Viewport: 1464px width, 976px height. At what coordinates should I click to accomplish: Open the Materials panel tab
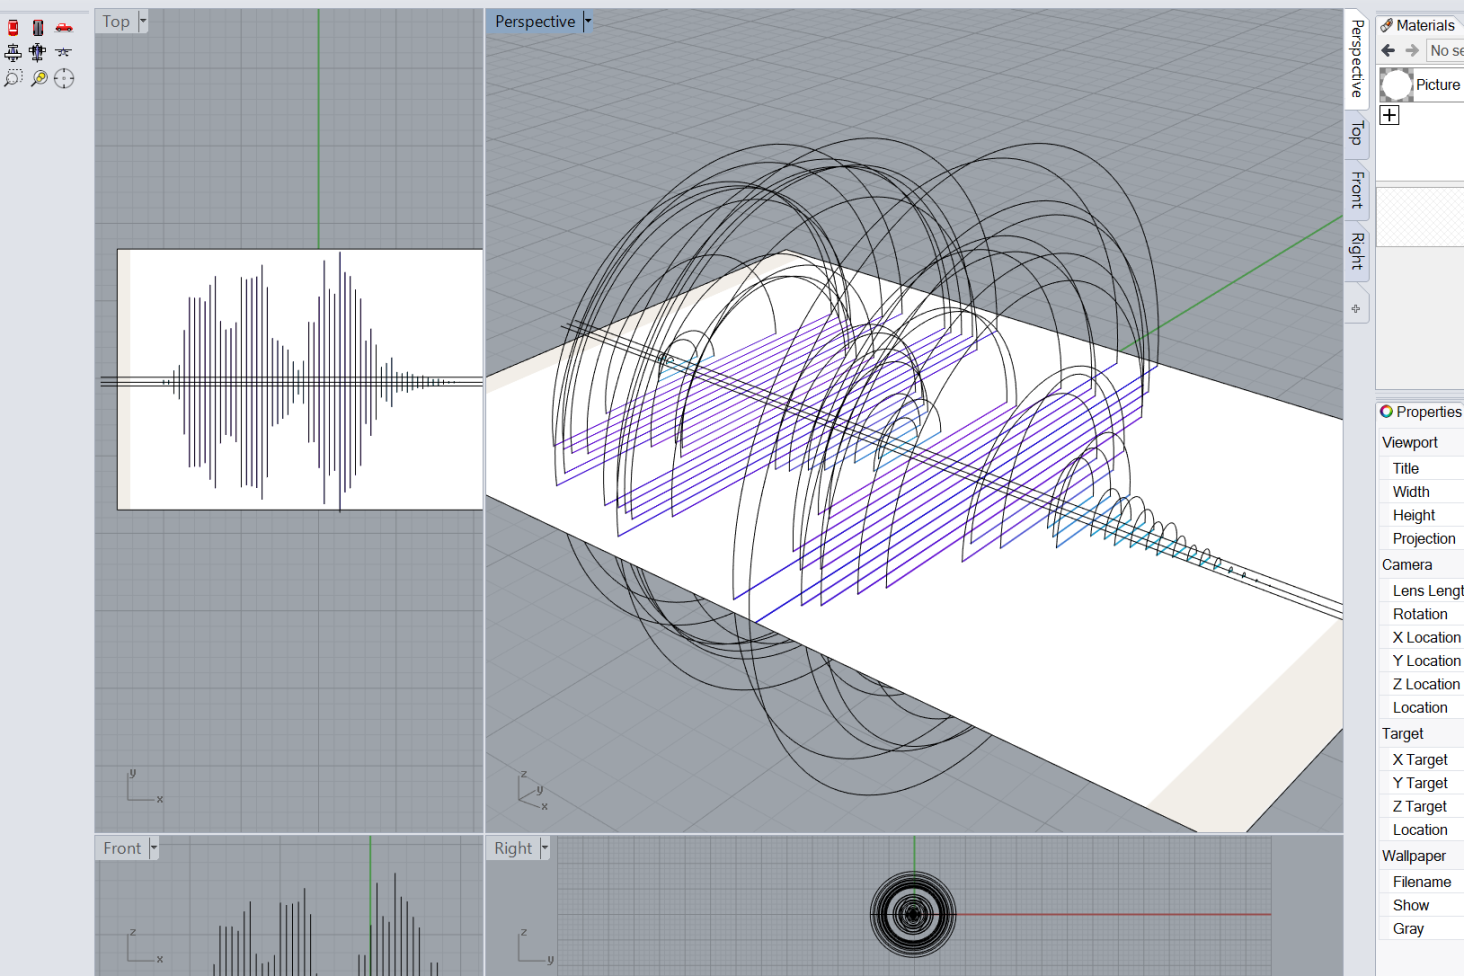1420,26
